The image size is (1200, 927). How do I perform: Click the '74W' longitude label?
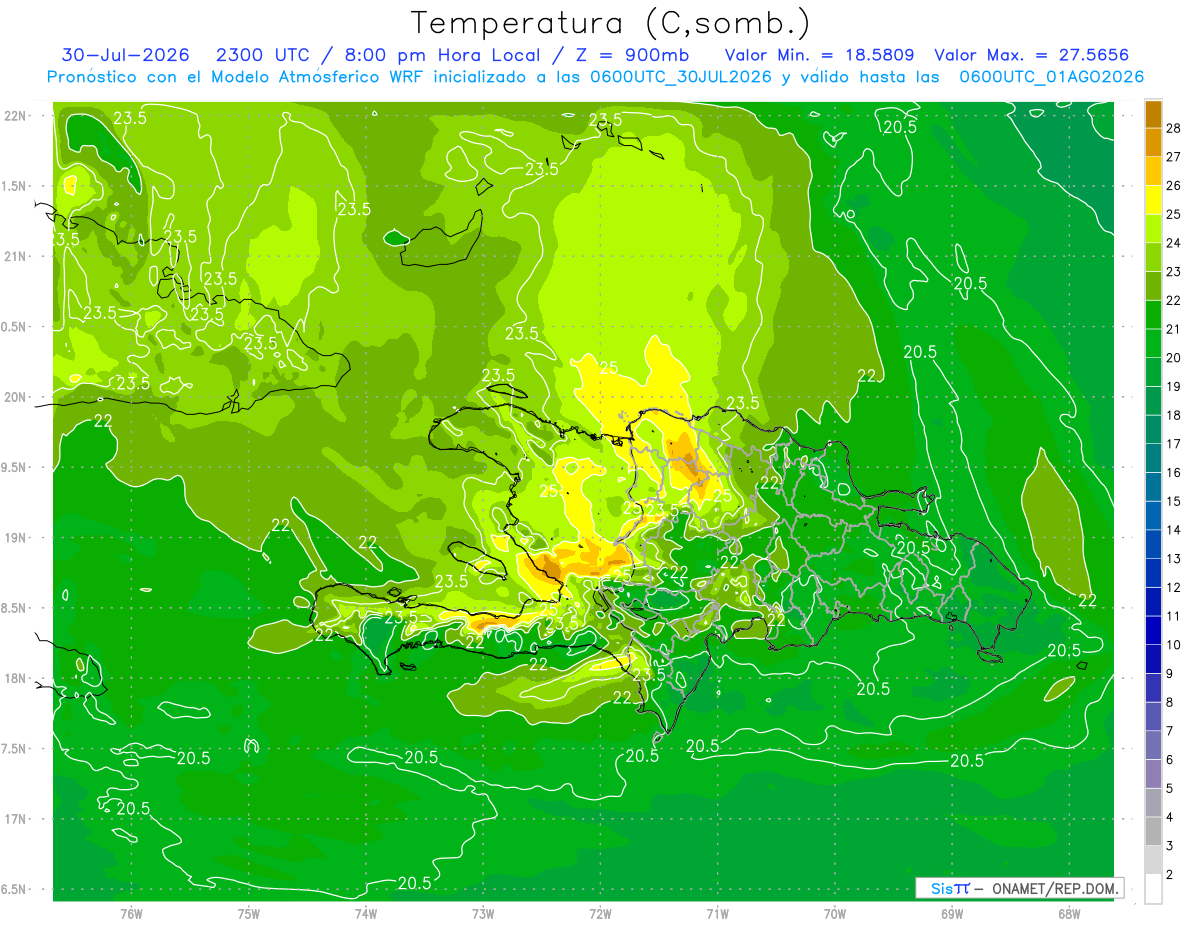pyautogui.click(x=366, y=913)
